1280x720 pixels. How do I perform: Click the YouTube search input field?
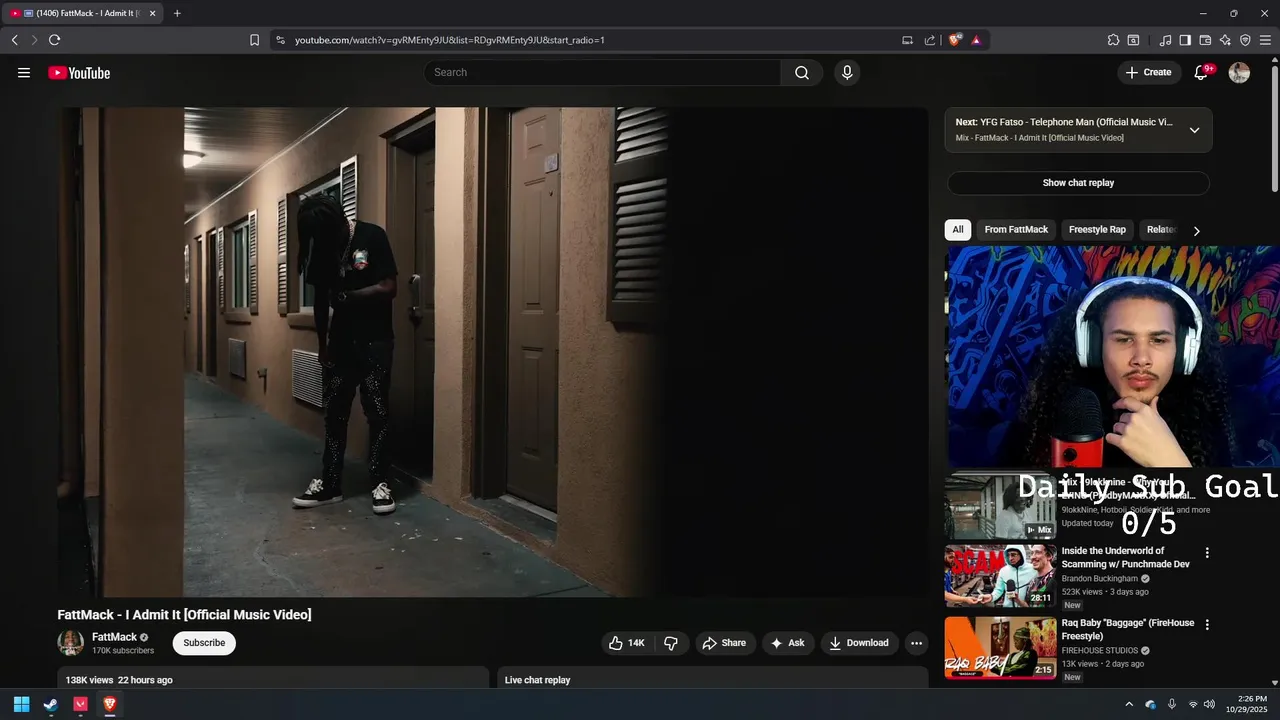[x=602, y=72]
